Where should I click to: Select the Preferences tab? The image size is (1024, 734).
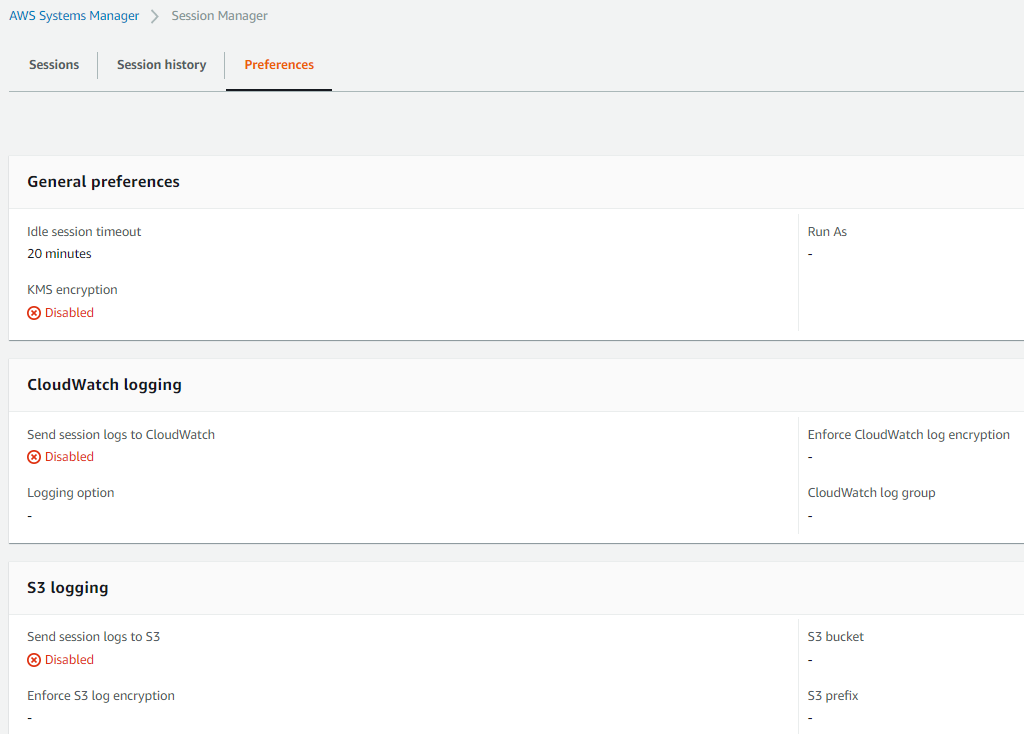(279, 65)
